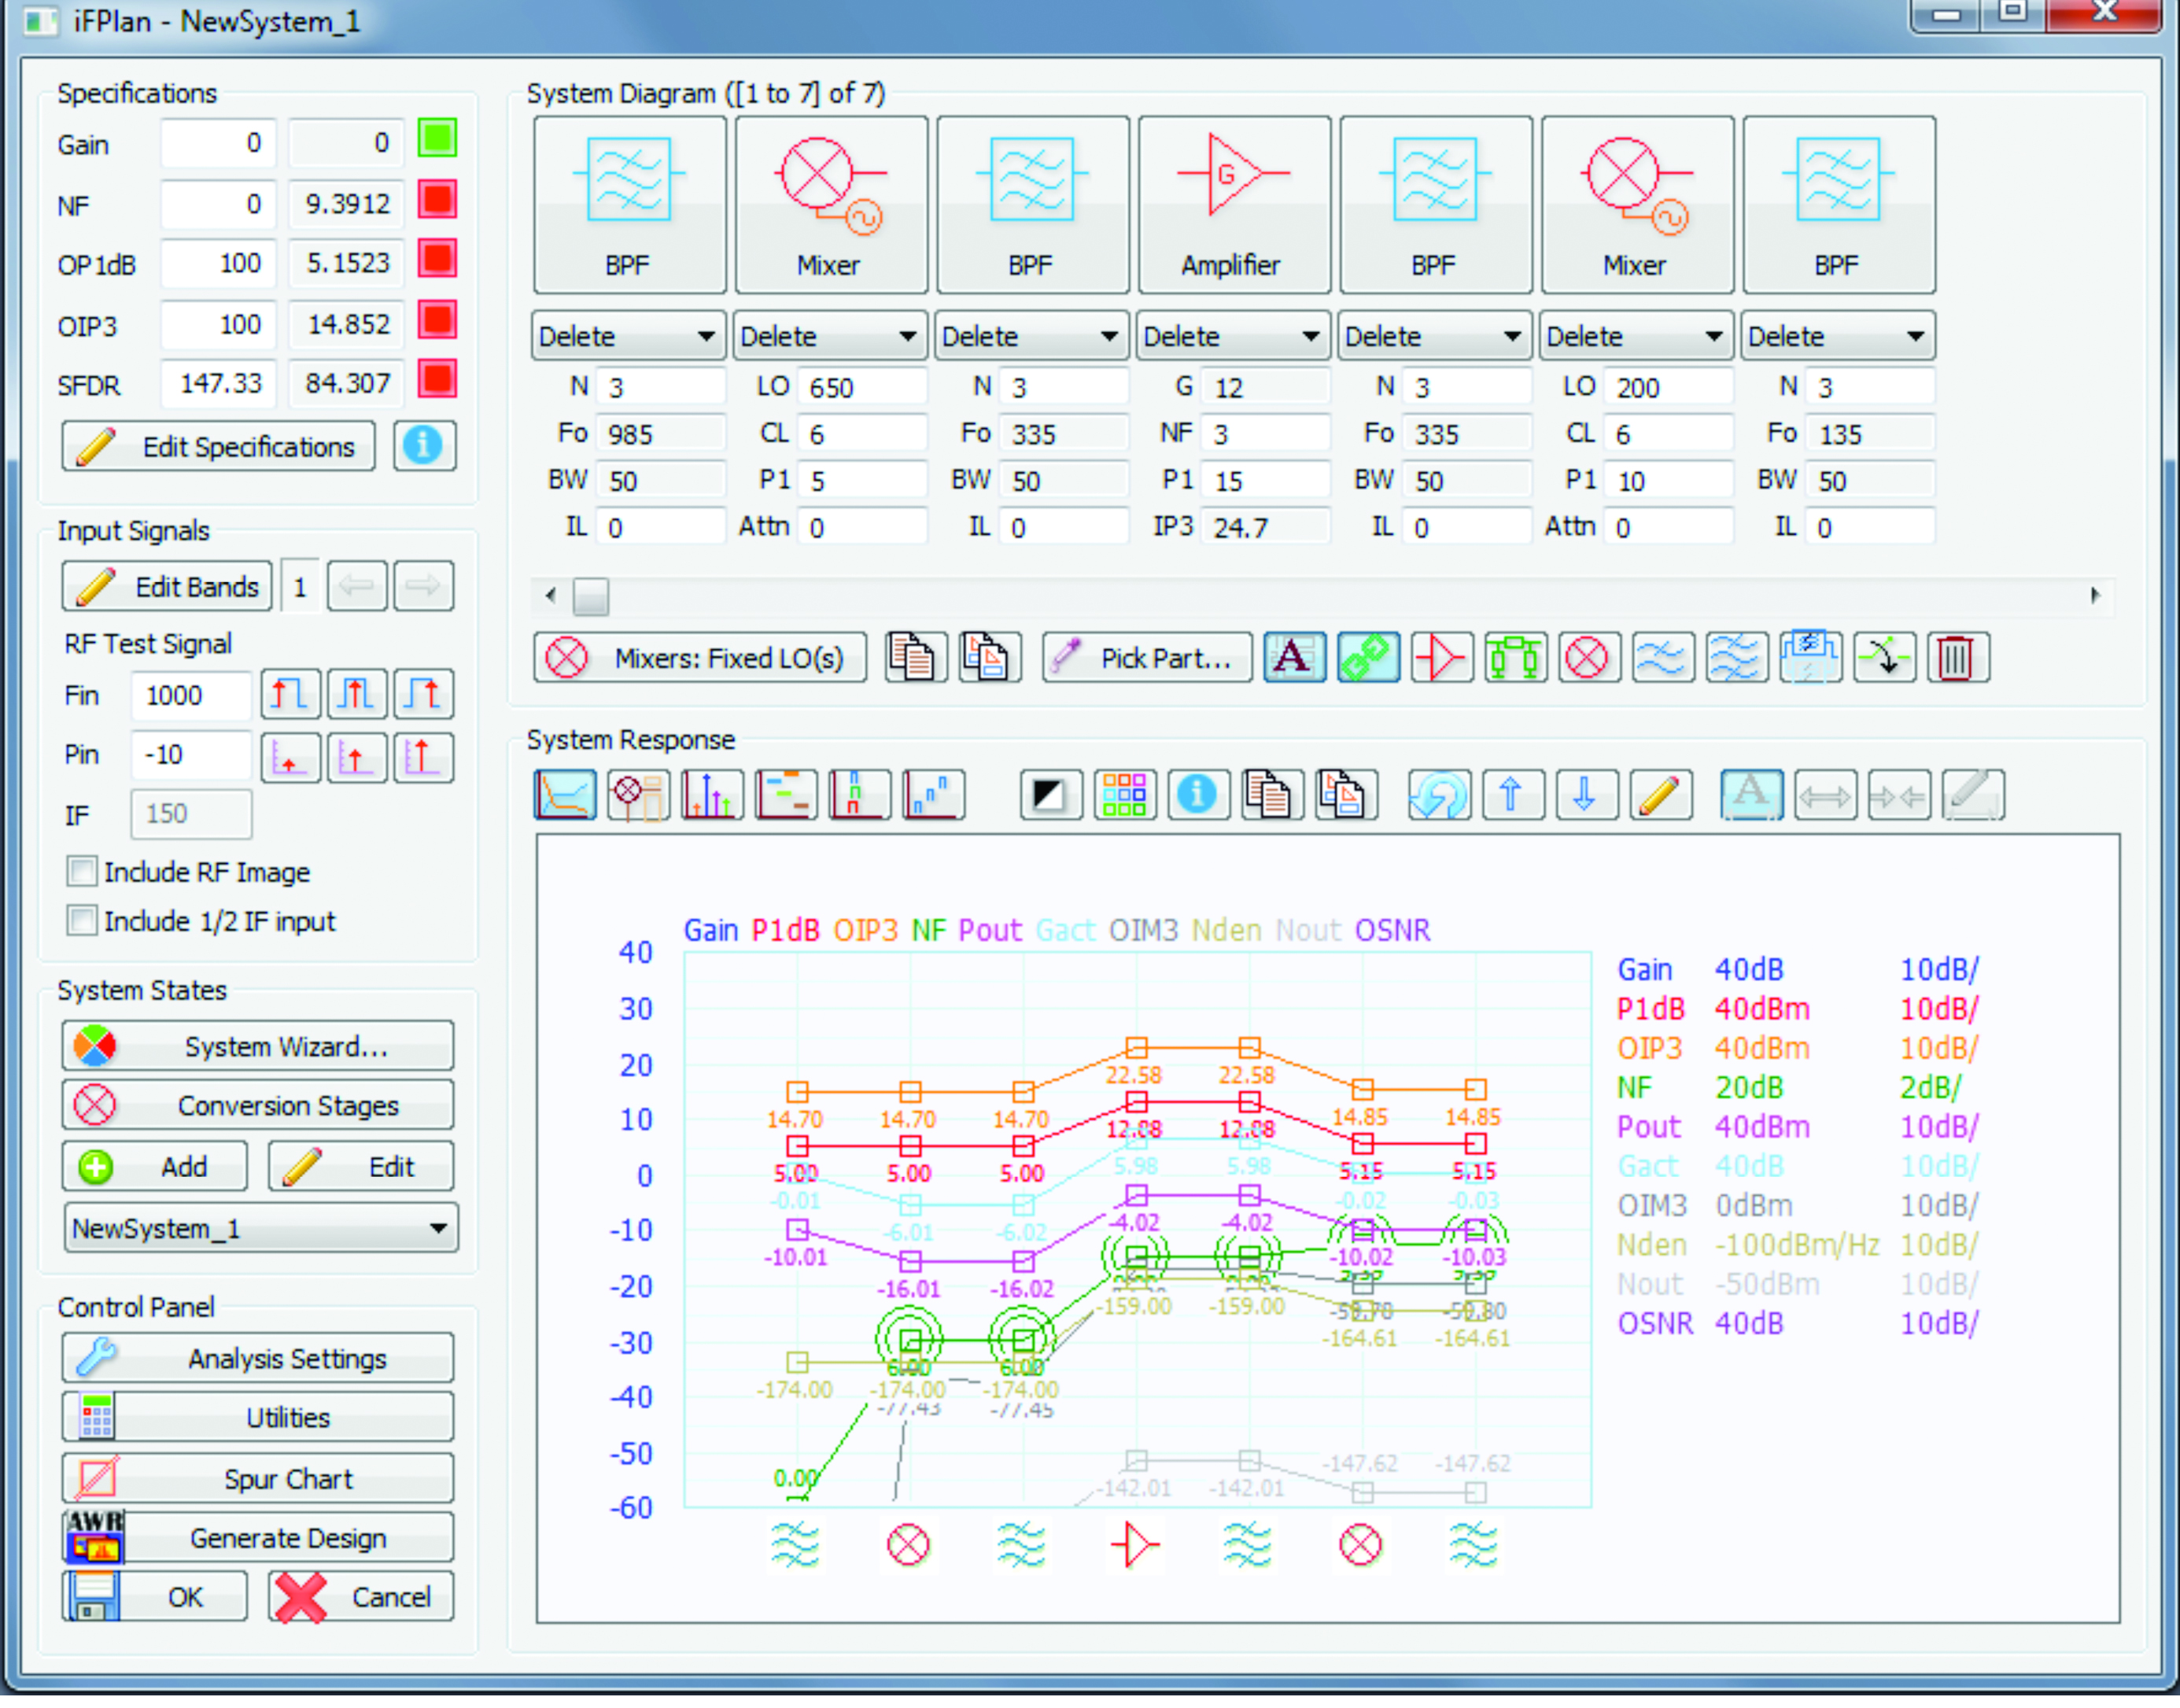Click the green chain link icon
The height and width of the screenshot is (1708, 2180).
1367,658
